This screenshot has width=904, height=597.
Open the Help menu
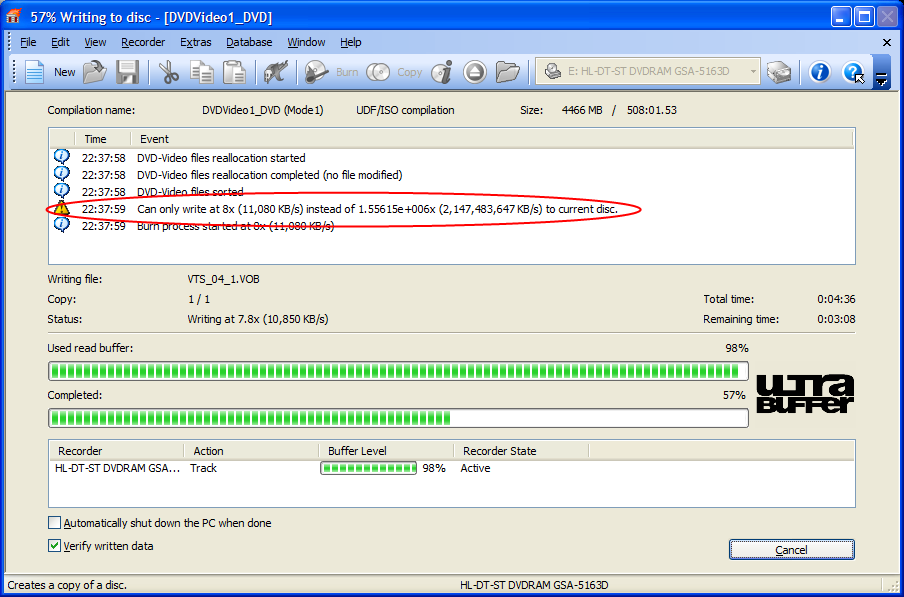click(351, 42)
